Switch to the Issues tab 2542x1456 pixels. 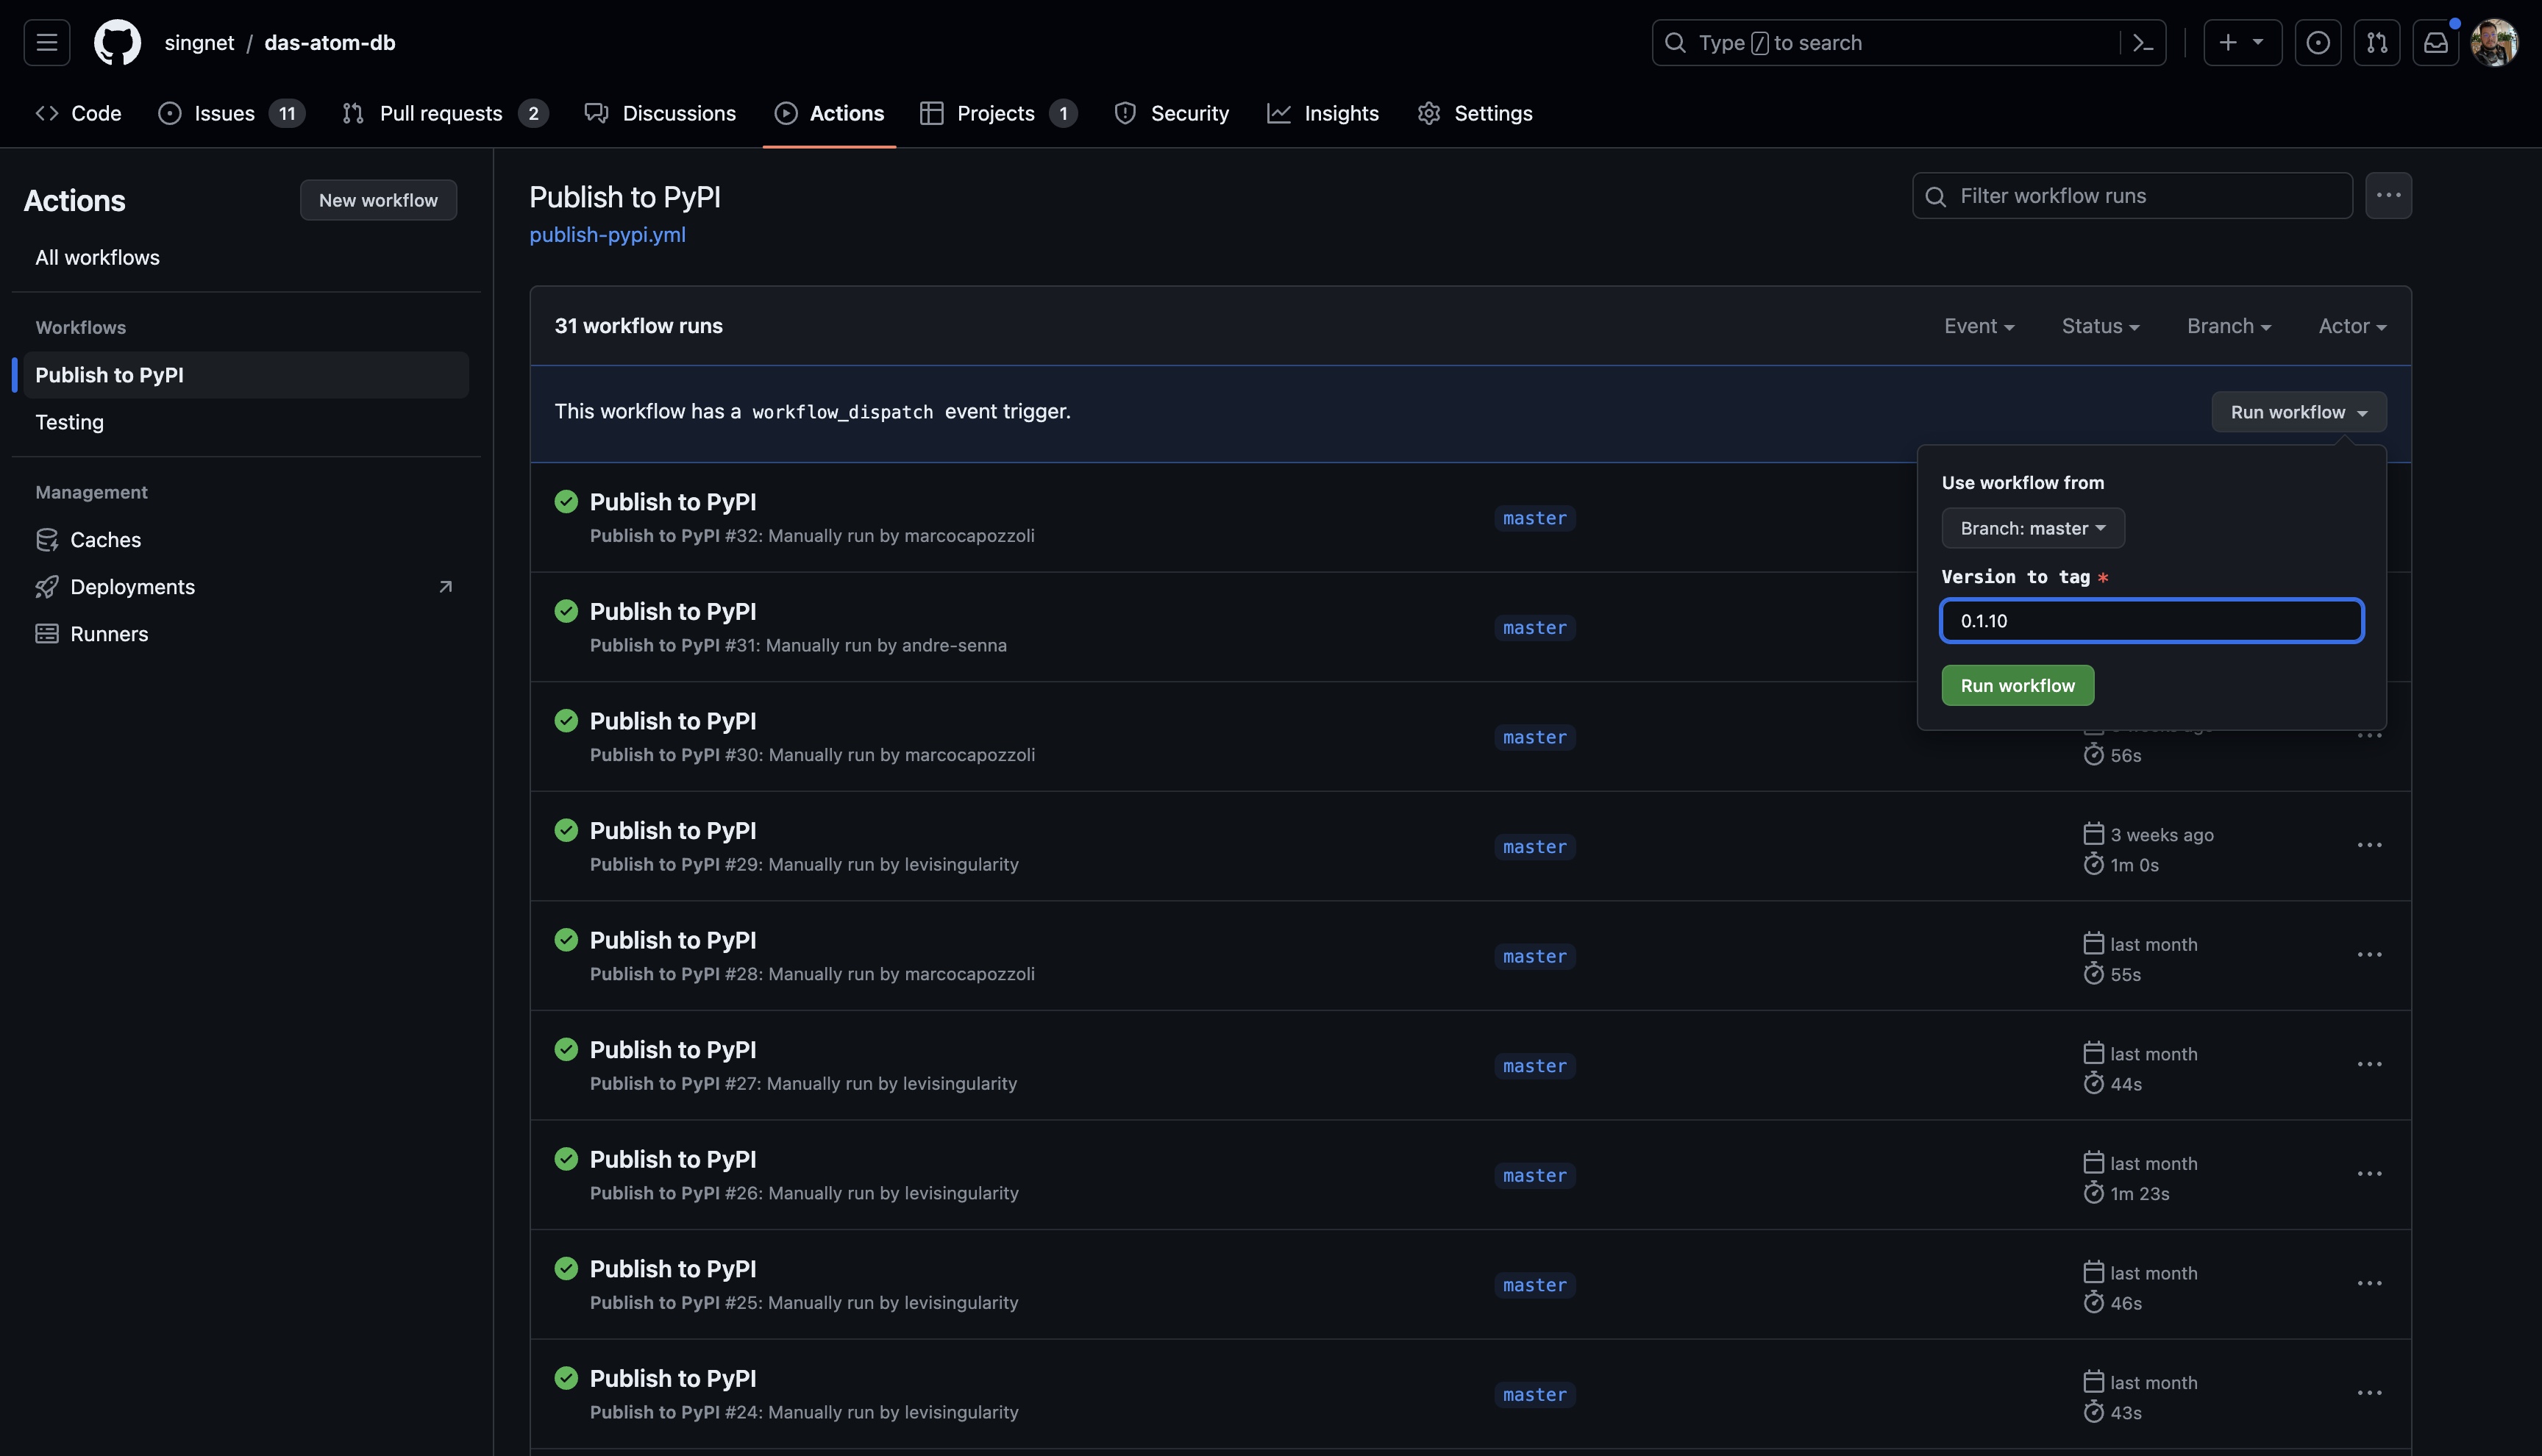(x=231, y=113)
